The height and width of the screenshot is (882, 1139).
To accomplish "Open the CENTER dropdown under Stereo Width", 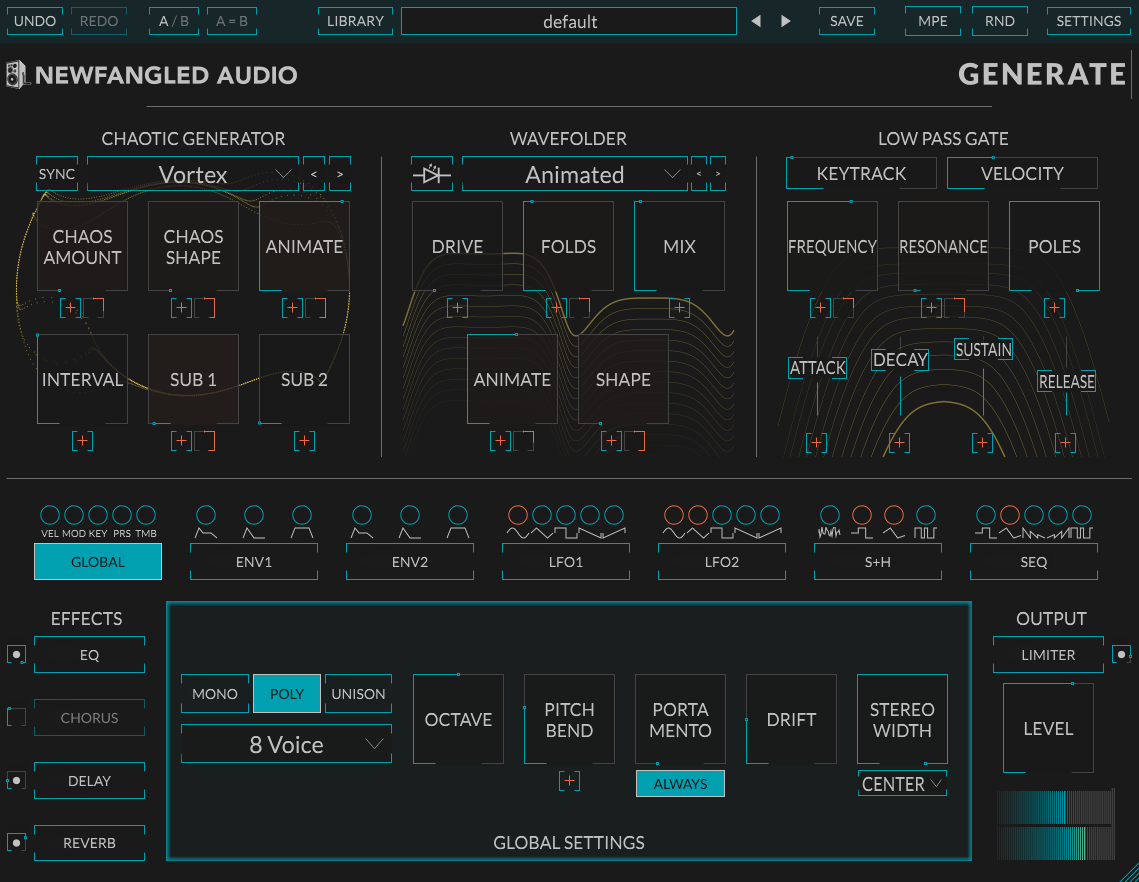I will click(901, 784).
